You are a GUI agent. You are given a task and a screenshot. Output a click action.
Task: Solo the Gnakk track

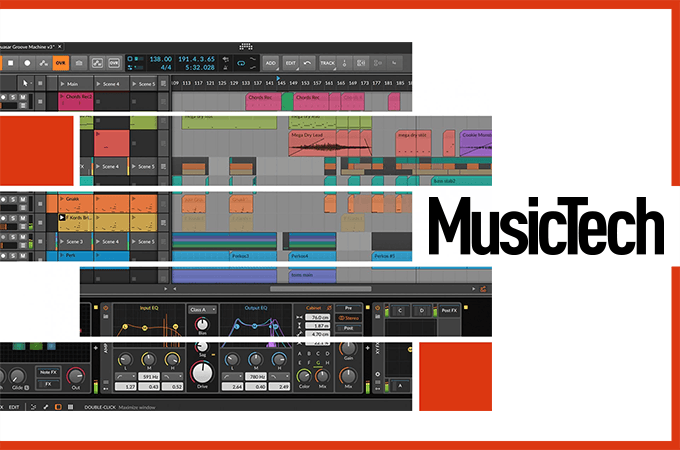(14, 199)
